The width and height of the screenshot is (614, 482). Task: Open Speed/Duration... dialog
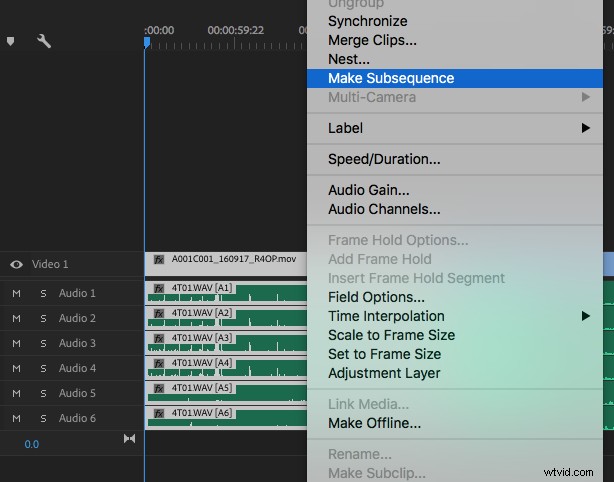455,159
